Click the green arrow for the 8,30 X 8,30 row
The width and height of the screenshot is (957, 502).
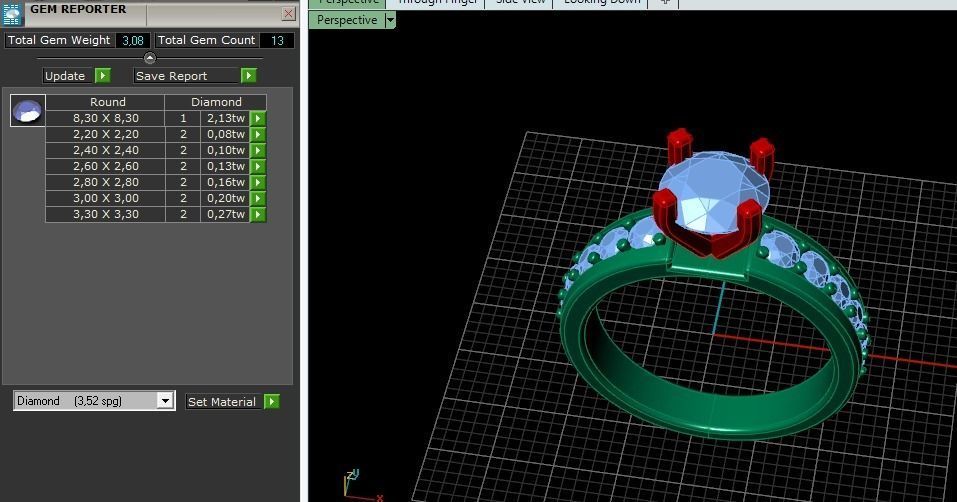click(x=258, y=118)
